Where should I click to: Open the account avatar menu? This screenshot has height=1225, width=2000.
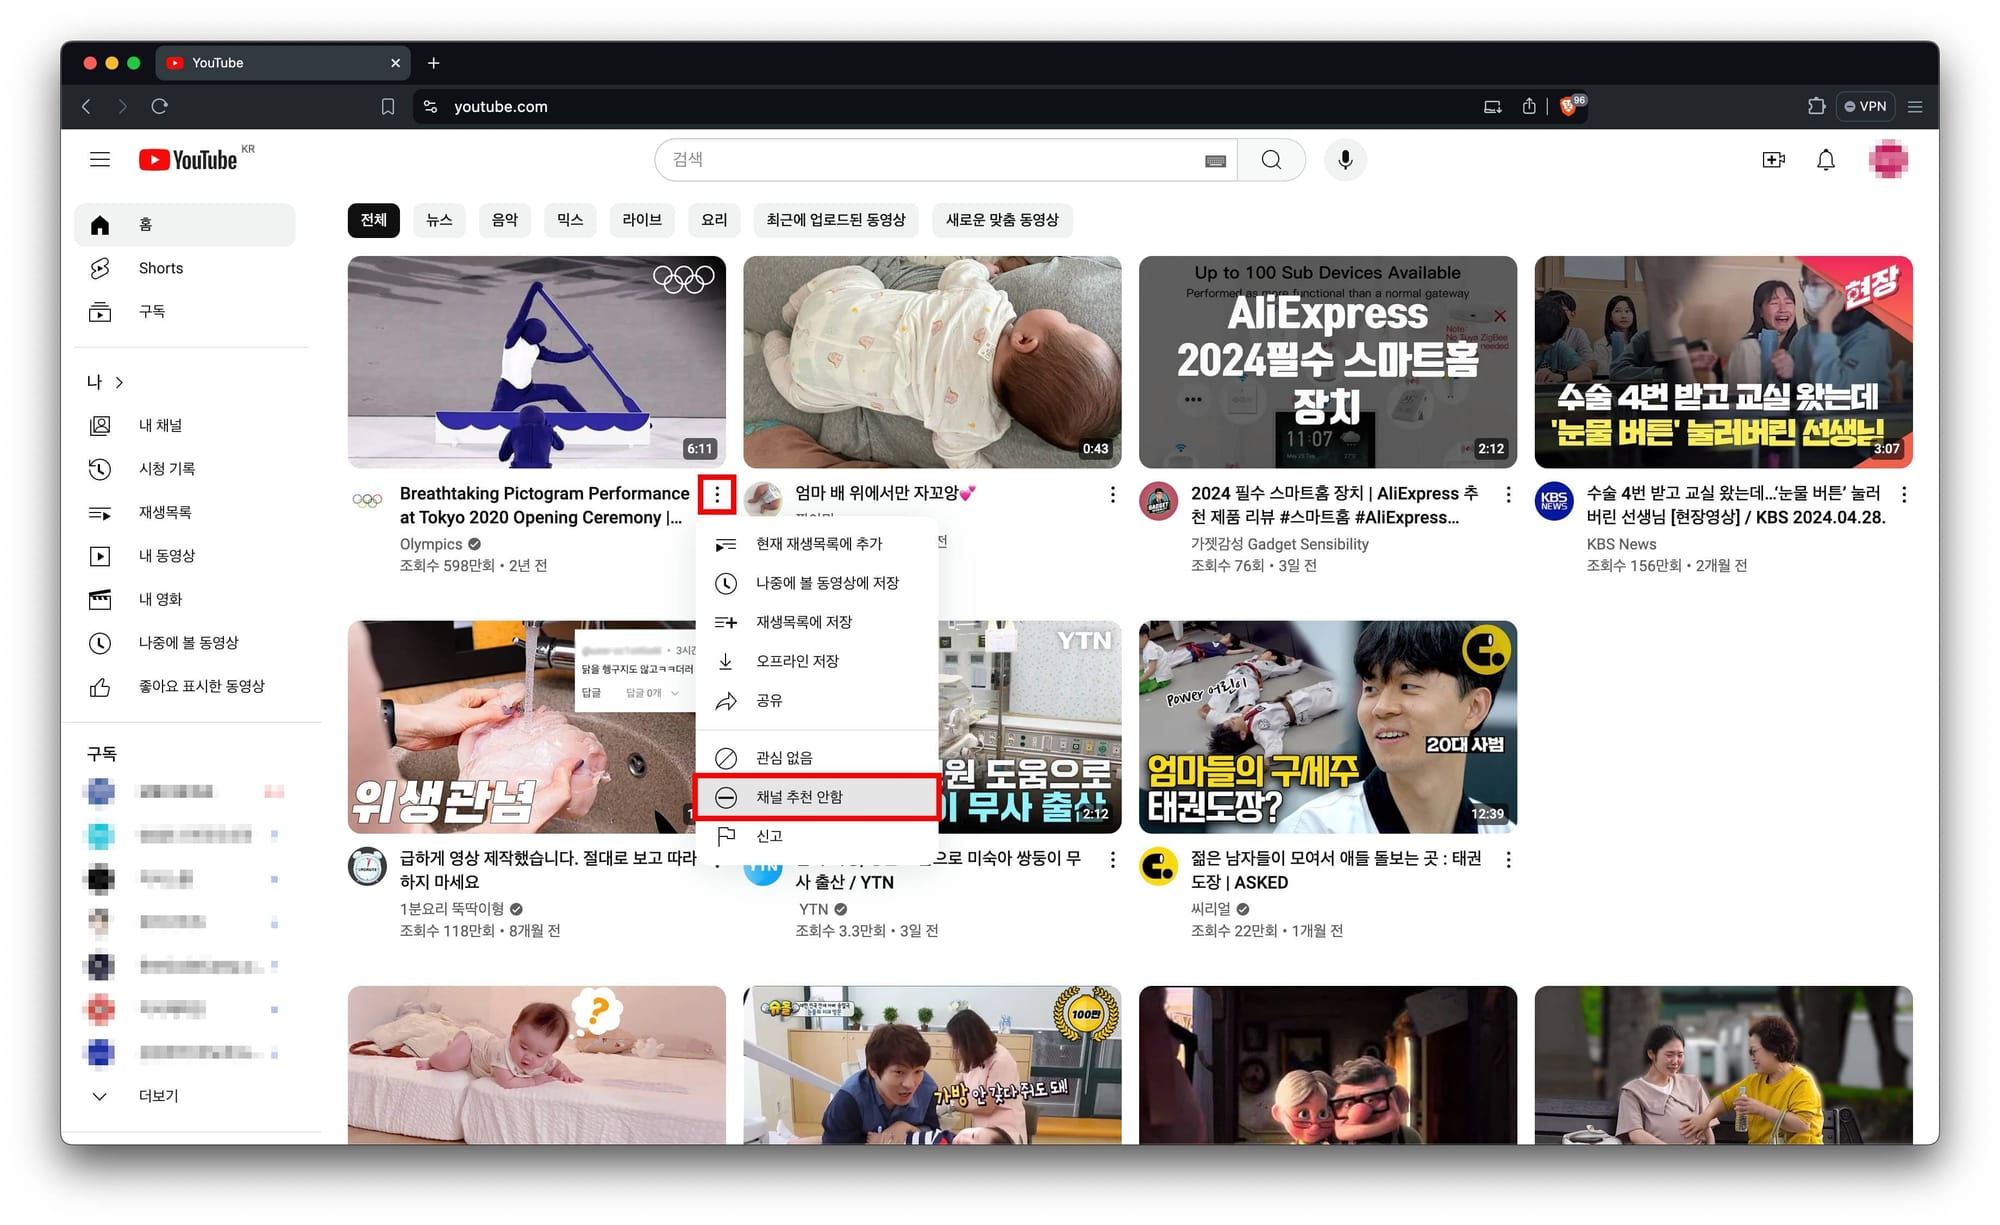tap(1888, 160)
